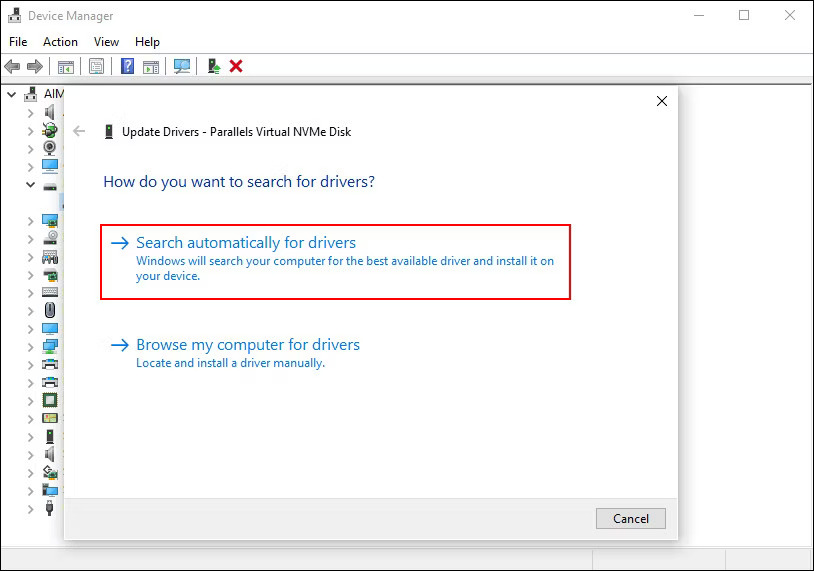Expand the keyboard category in the tree

coord(31,292)
